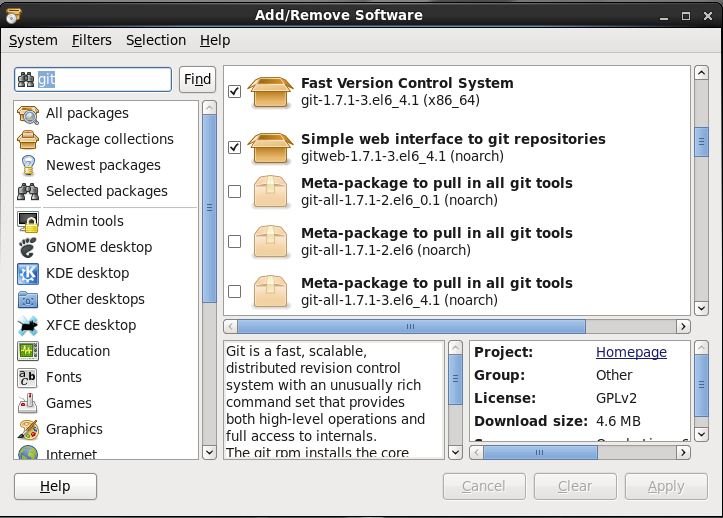Open the Filters menu
Image resolution: width=723 pixels, height=518 pixels.
coord(91,41)
